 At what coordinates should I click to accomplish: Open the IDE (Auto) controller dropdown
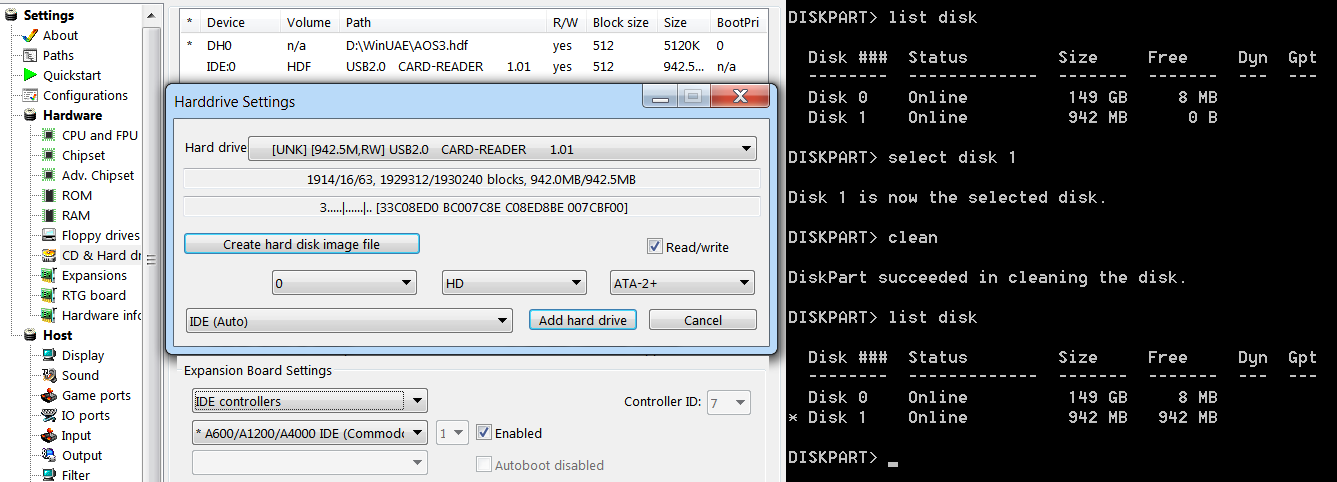349,321
